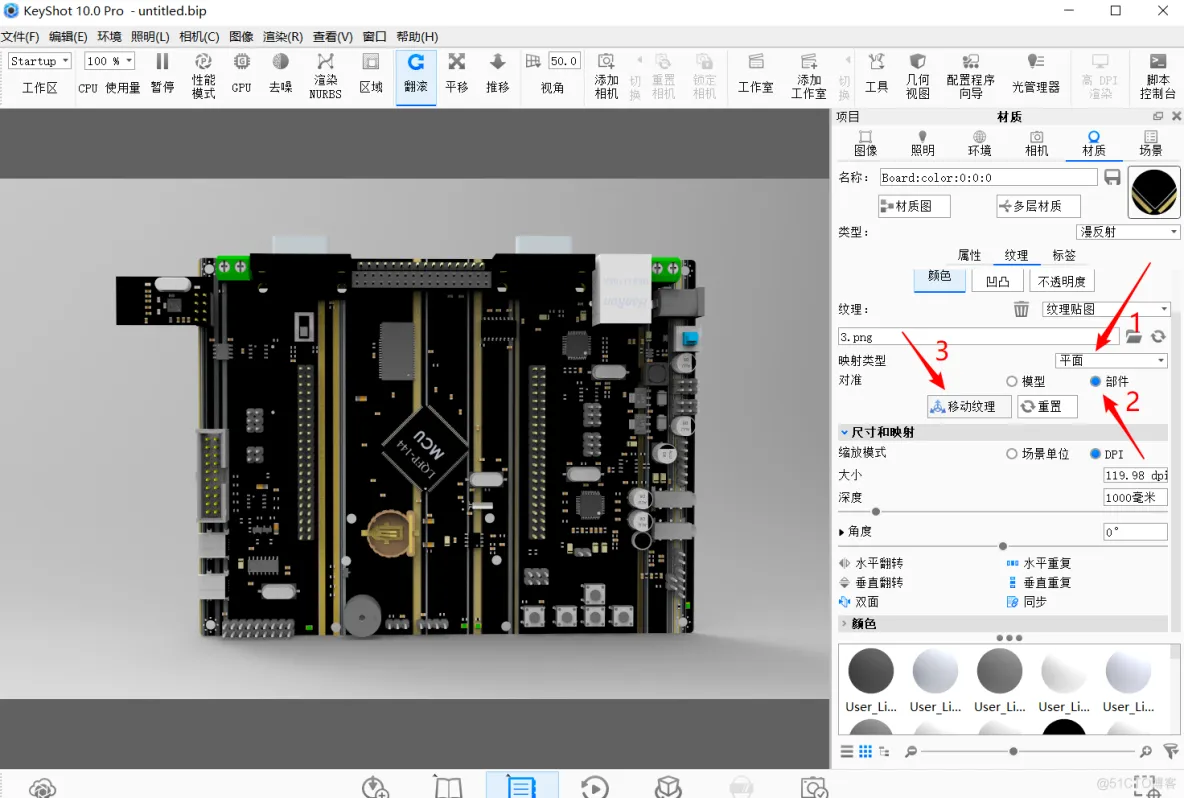Image resolution: width=1184 pixels, height=798 pixels.
Task: Toggle 垂直翻转 vertical flip
Action: click(871, 583)
